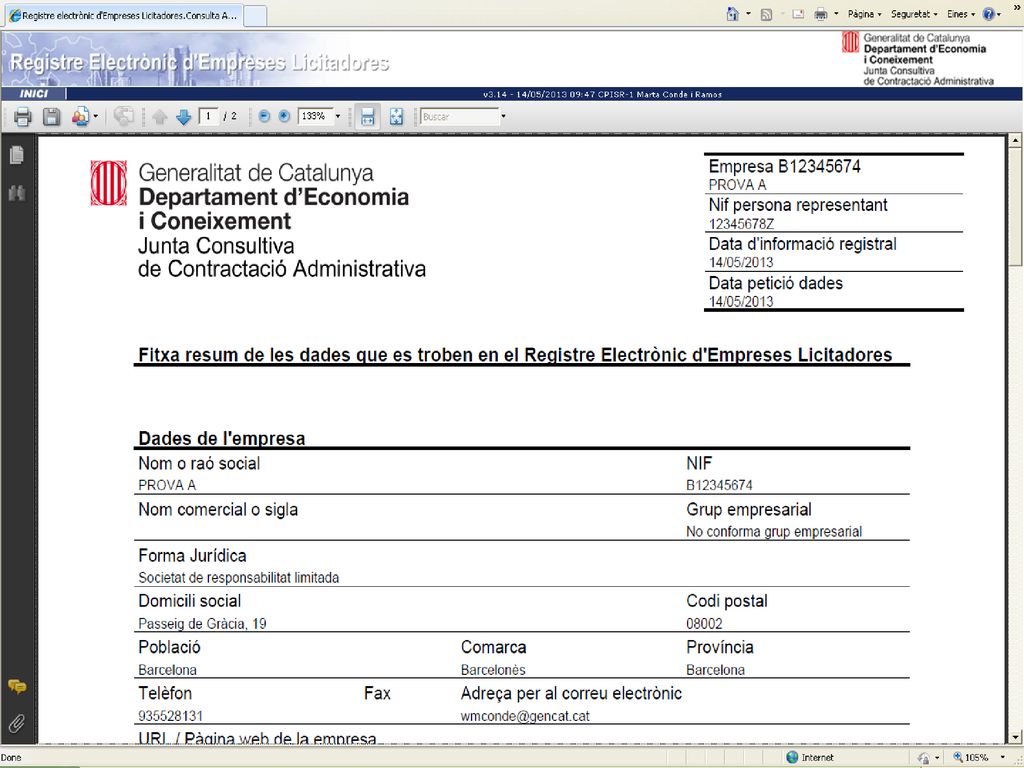Toggle fit-to-width scrolling mode
The image size is (1024, 768).
tap(368, 117)
